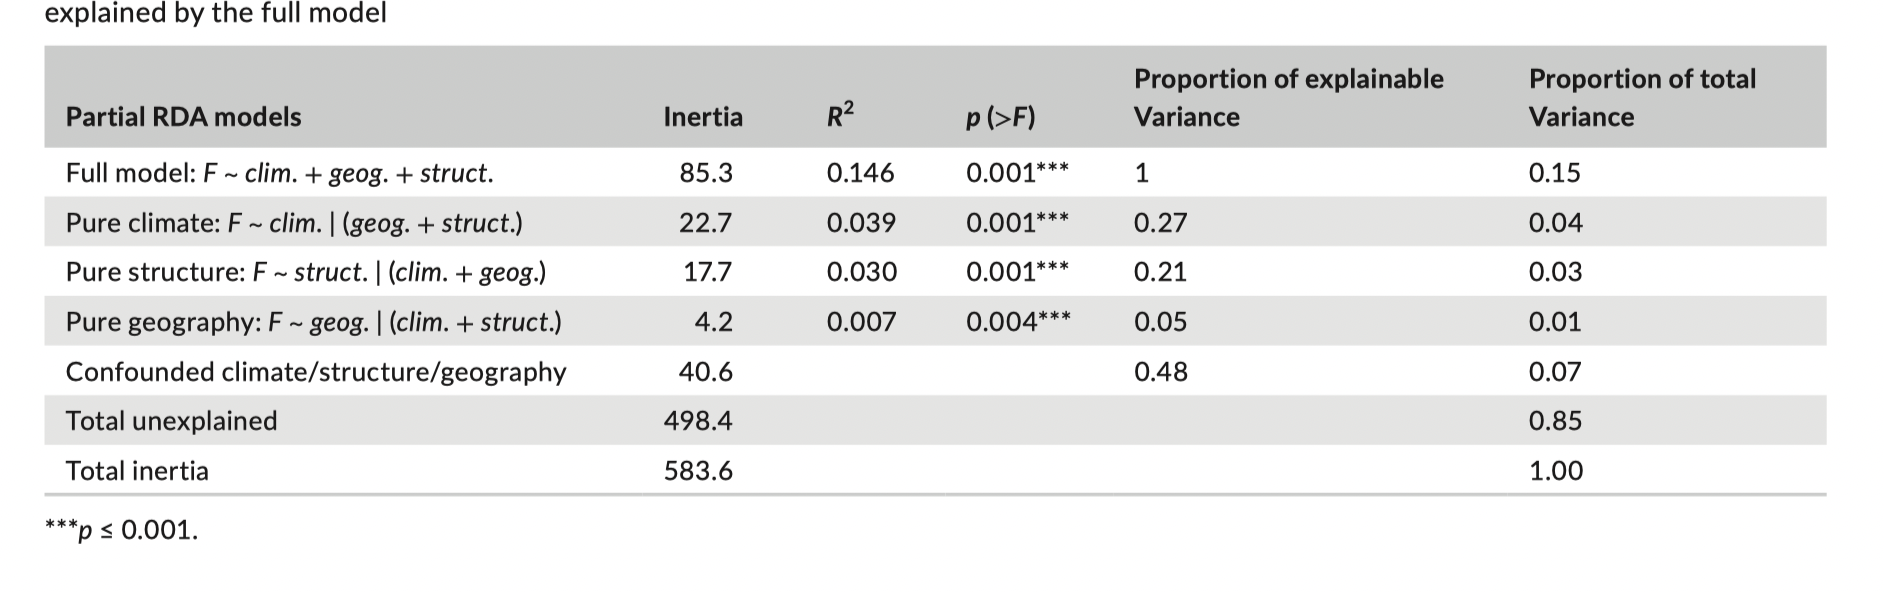1884x592 pixels.
Task: Click the explainable variance value 0.48
Action: 1160,372
